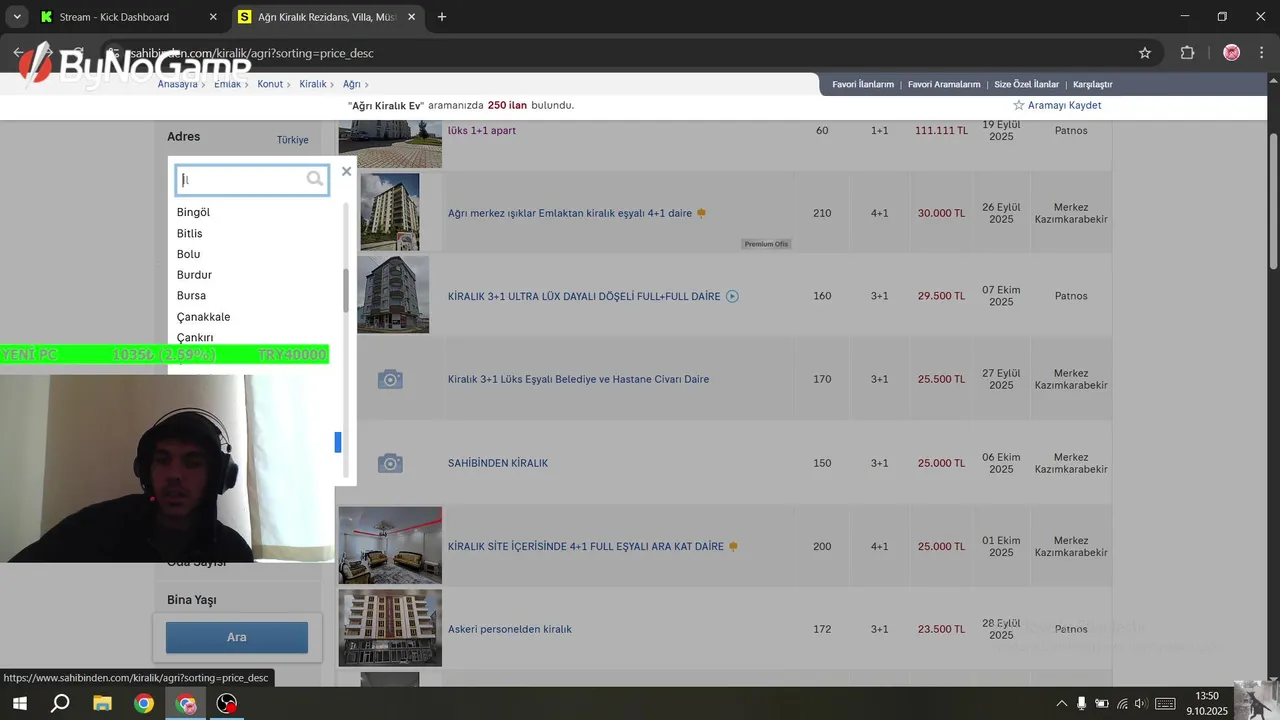Select Bitlis from the city list
Image resolution: width=1280 pixels, height=720 pixels.
click(189, 233)
